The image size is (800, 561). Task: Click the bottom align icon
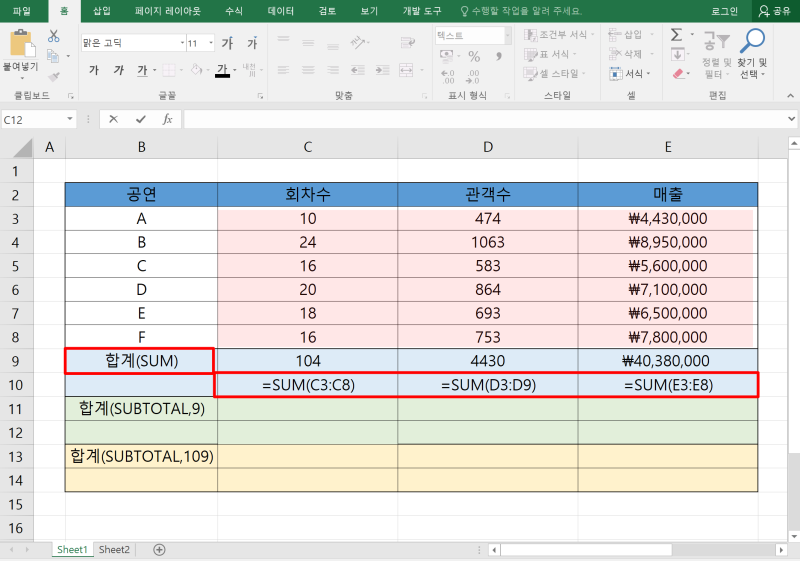[x=333, y=45]
